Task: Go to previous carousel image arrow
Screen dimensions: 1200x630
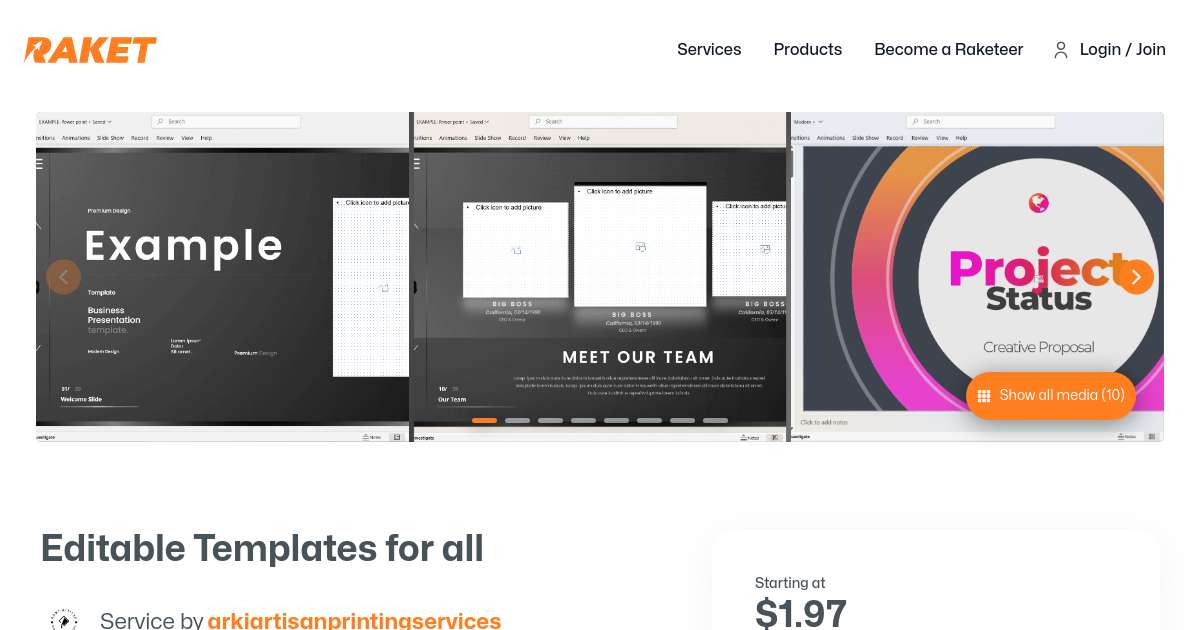Action: coord(64,277)
